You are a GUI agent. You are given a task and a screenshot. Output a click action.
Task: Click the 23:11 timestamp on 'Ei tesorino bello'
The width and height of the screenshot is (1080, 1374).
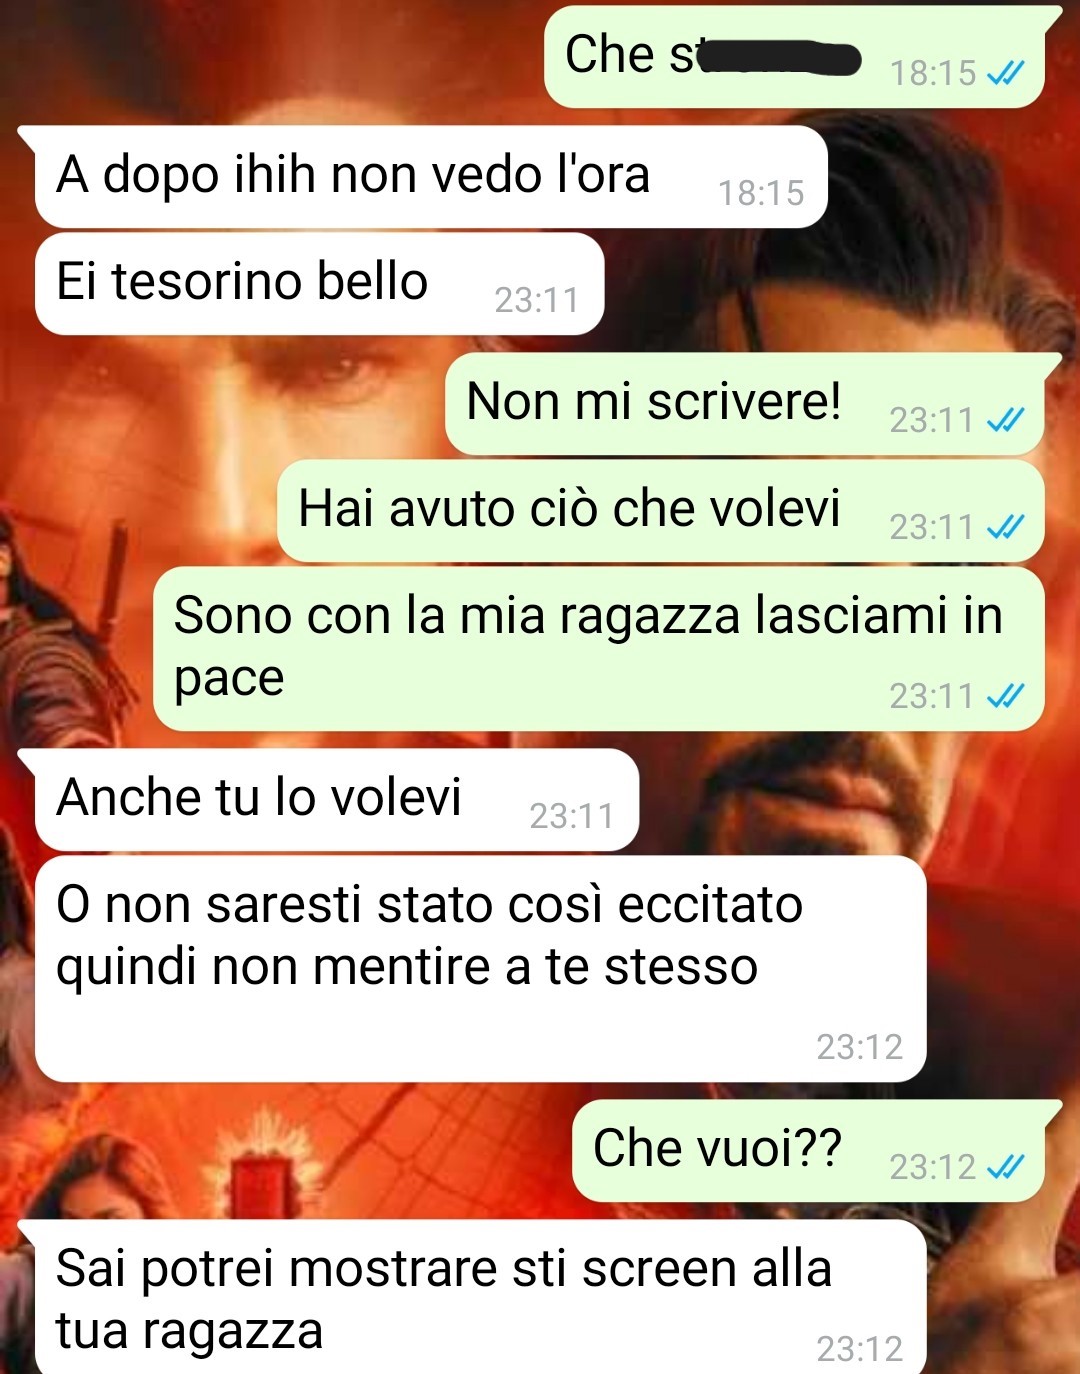pyautogui.click(x=537, y=300)
